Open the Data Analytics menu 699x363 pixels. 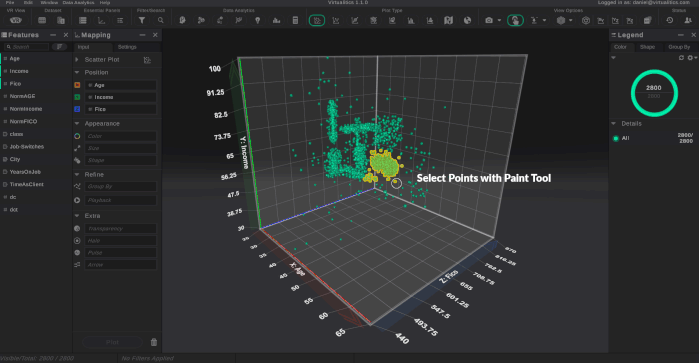pyautogui.click(x=78, y=3)
